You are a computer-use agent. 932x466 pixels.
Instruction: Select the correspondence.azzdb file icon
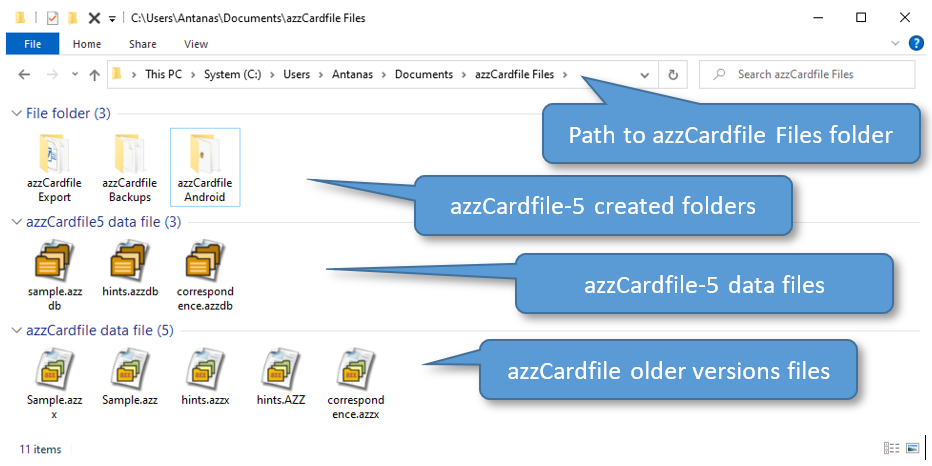pyautogui.click(x=205, y=262)
